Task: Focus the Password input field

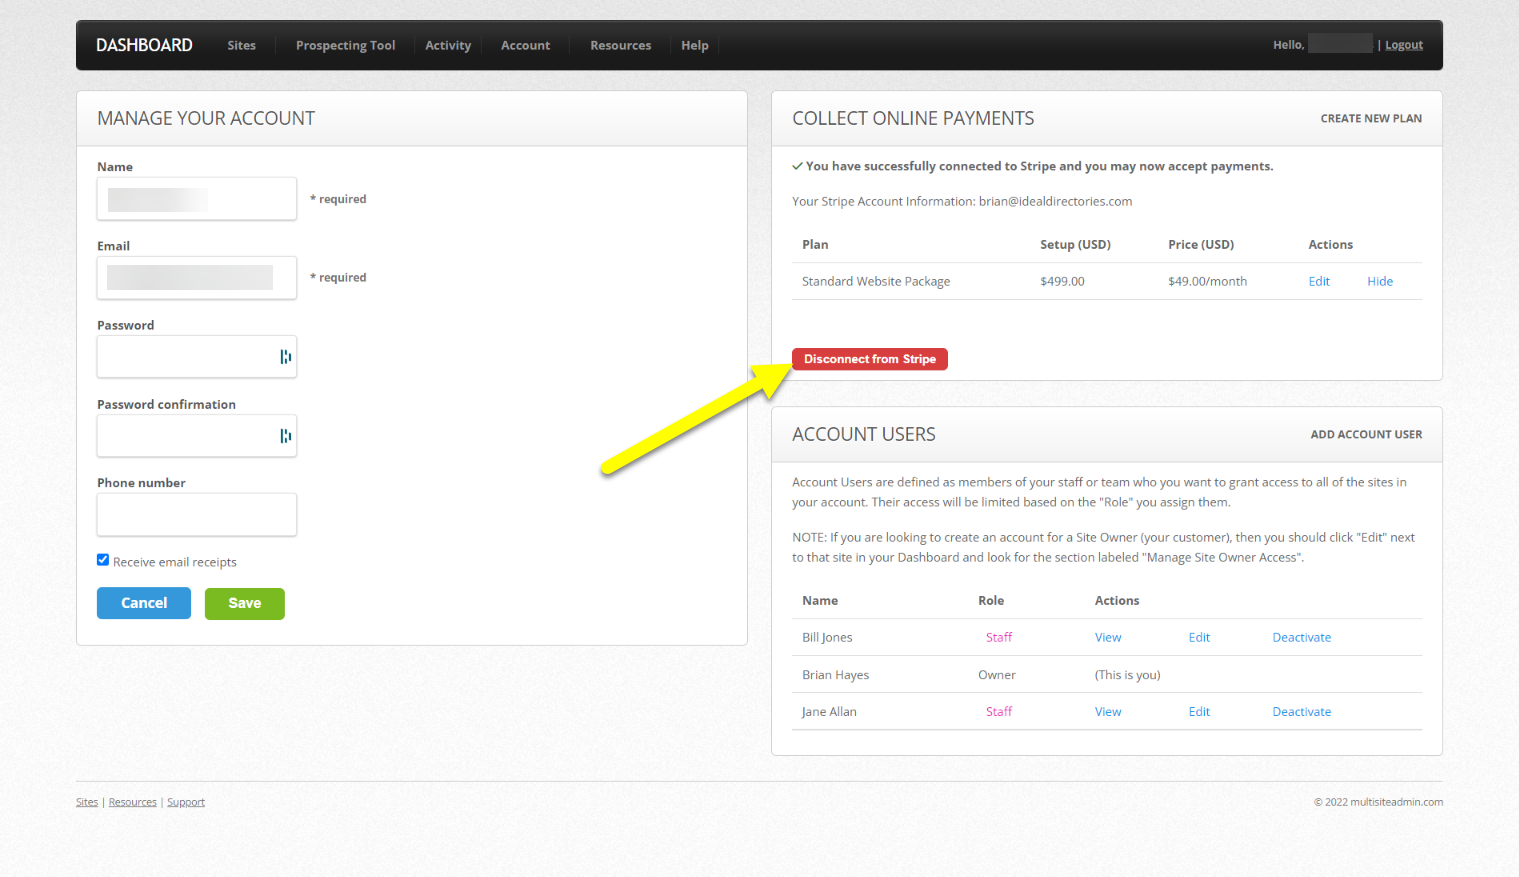Action: click(x=197, y=357)
